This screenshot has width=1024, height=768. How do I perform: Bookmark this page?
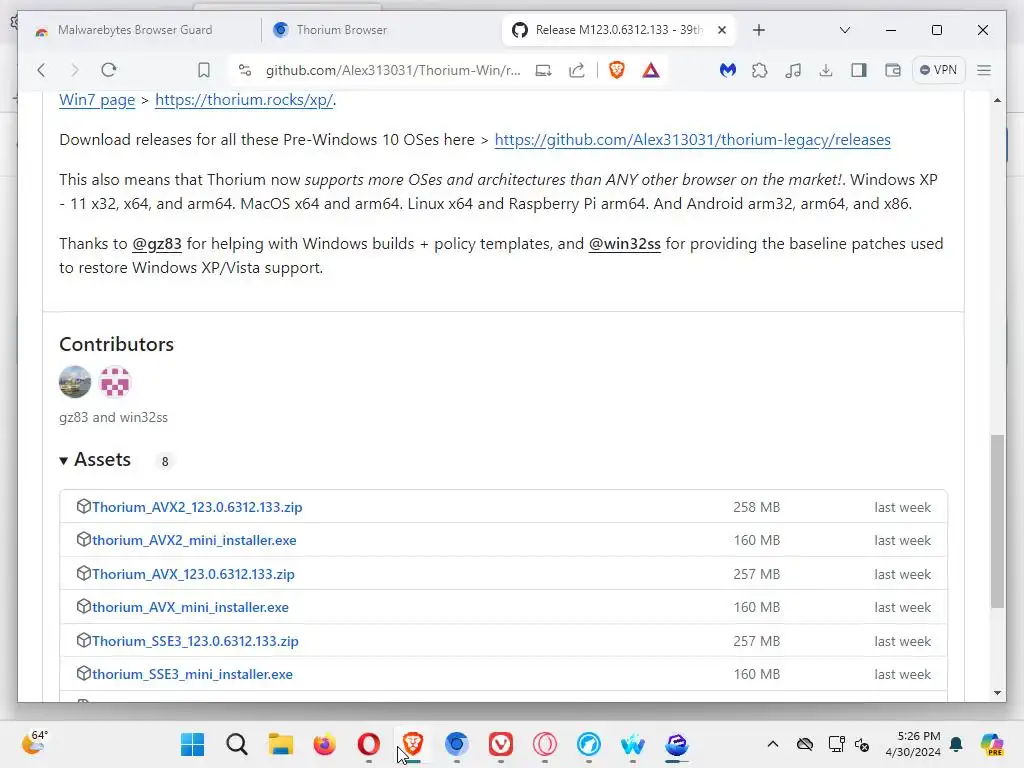(204, 70)
